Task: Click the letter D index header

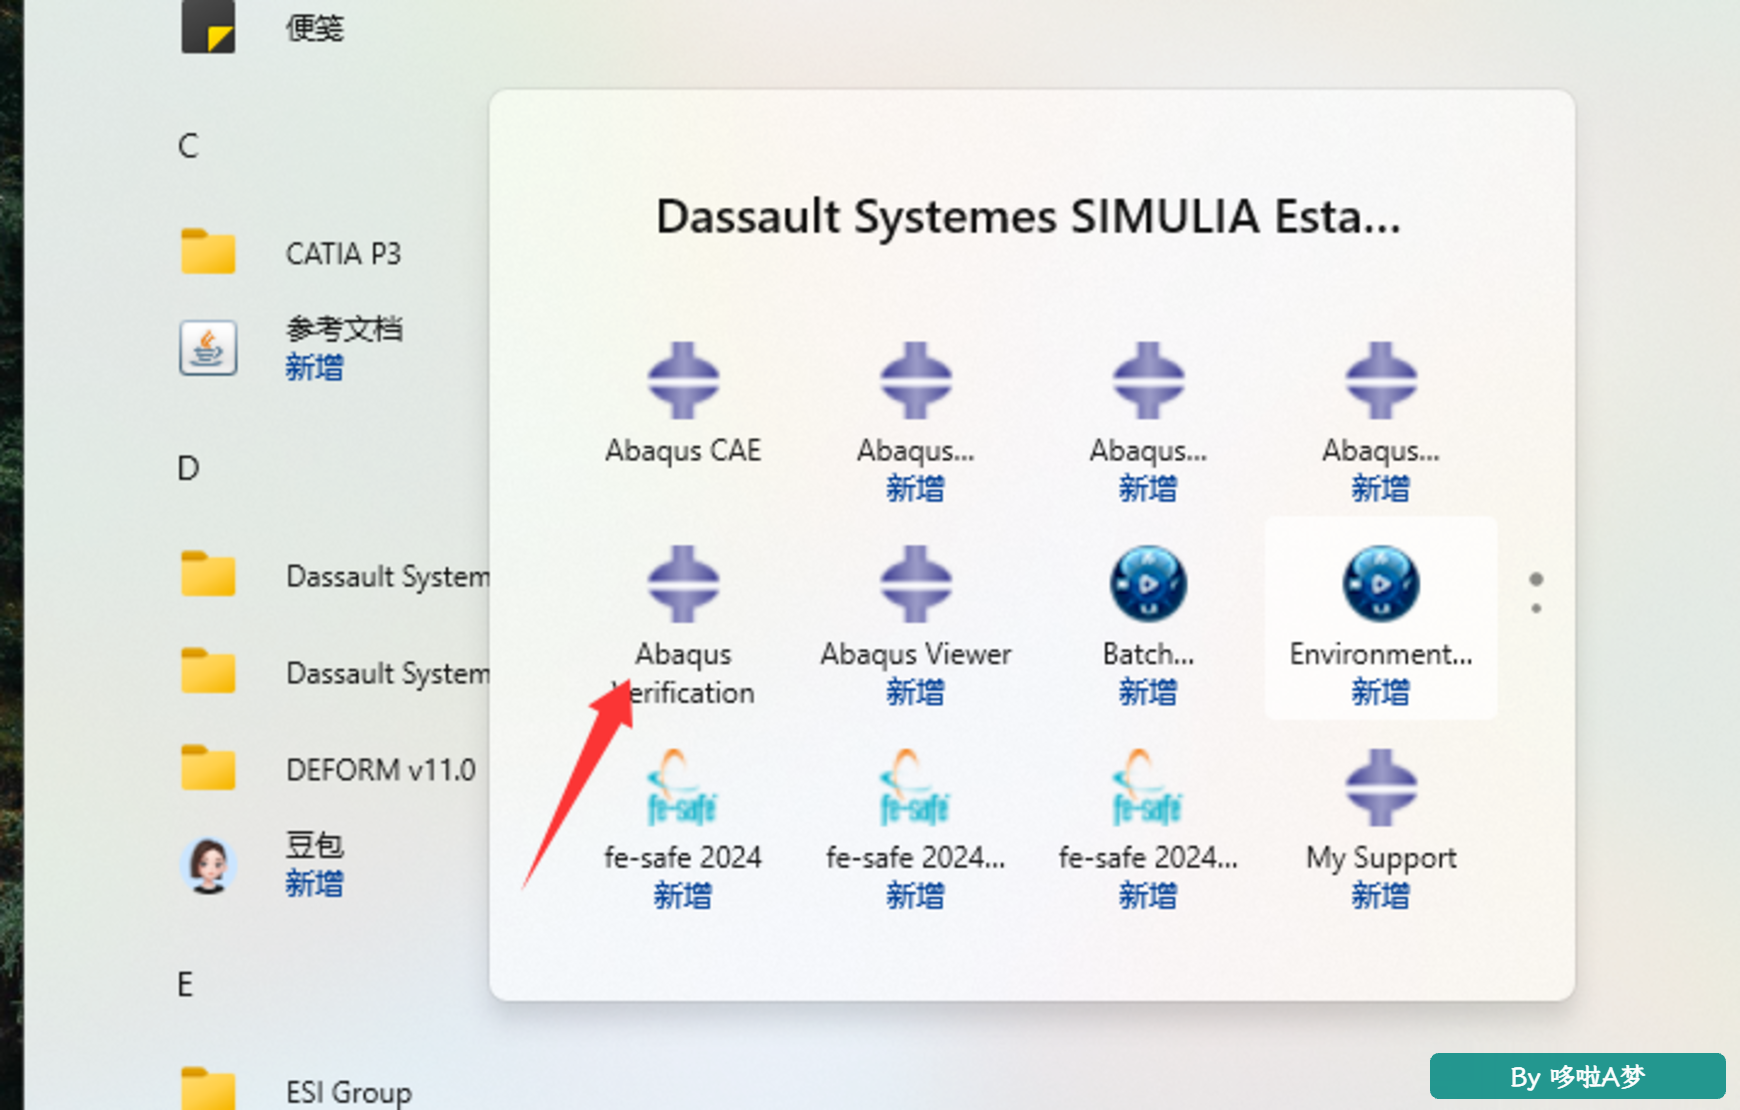Action: click(x=188, y=468)
